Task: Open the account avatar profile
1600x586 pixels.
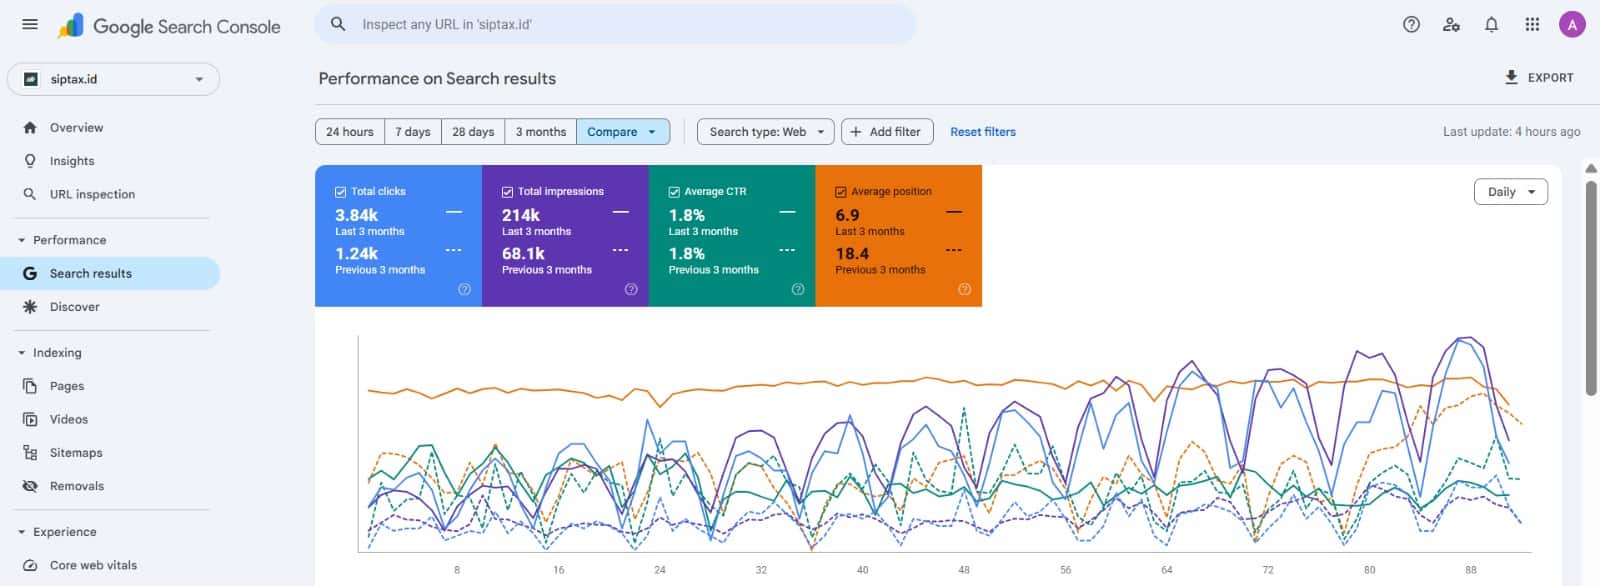Action: pos(1572,25)
